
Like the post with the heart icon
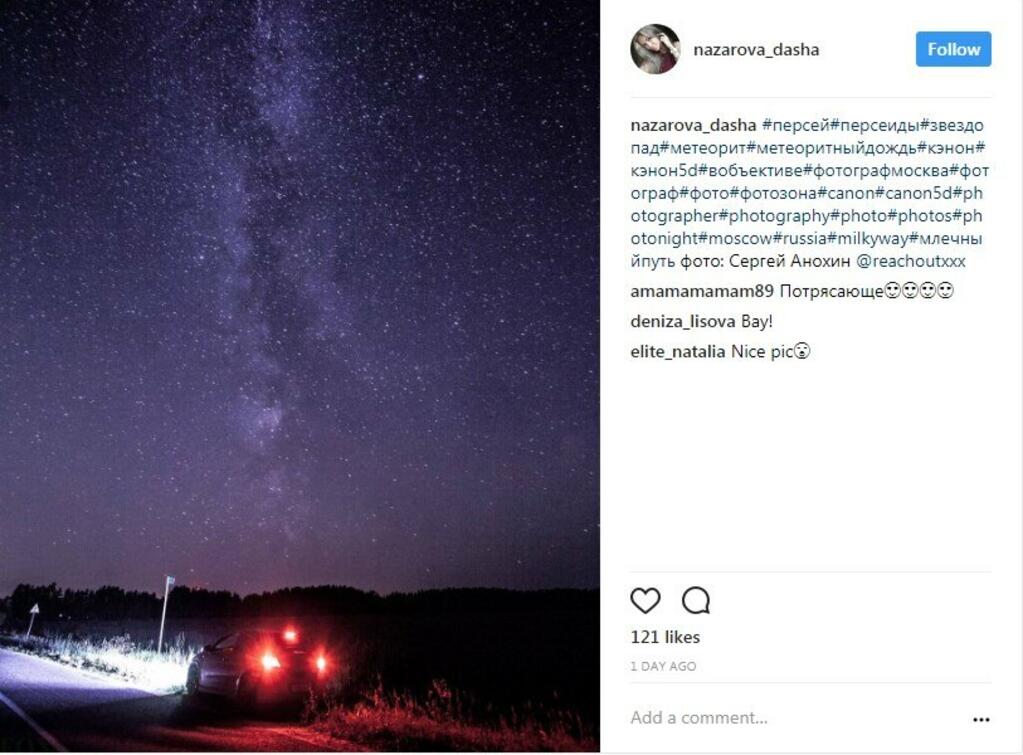click(x=645, y=600)
